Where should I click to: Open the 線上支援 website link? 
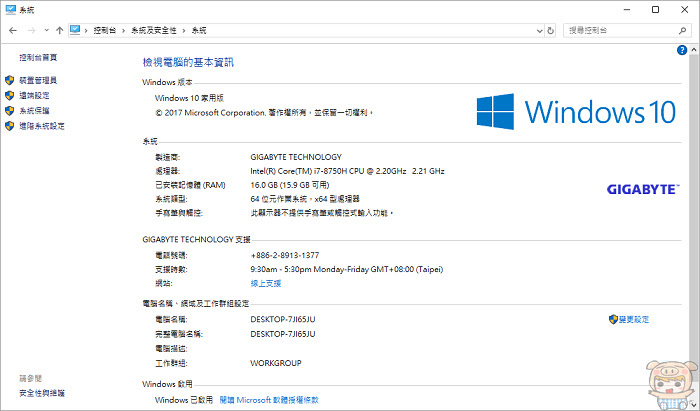[x=266, y=283]
